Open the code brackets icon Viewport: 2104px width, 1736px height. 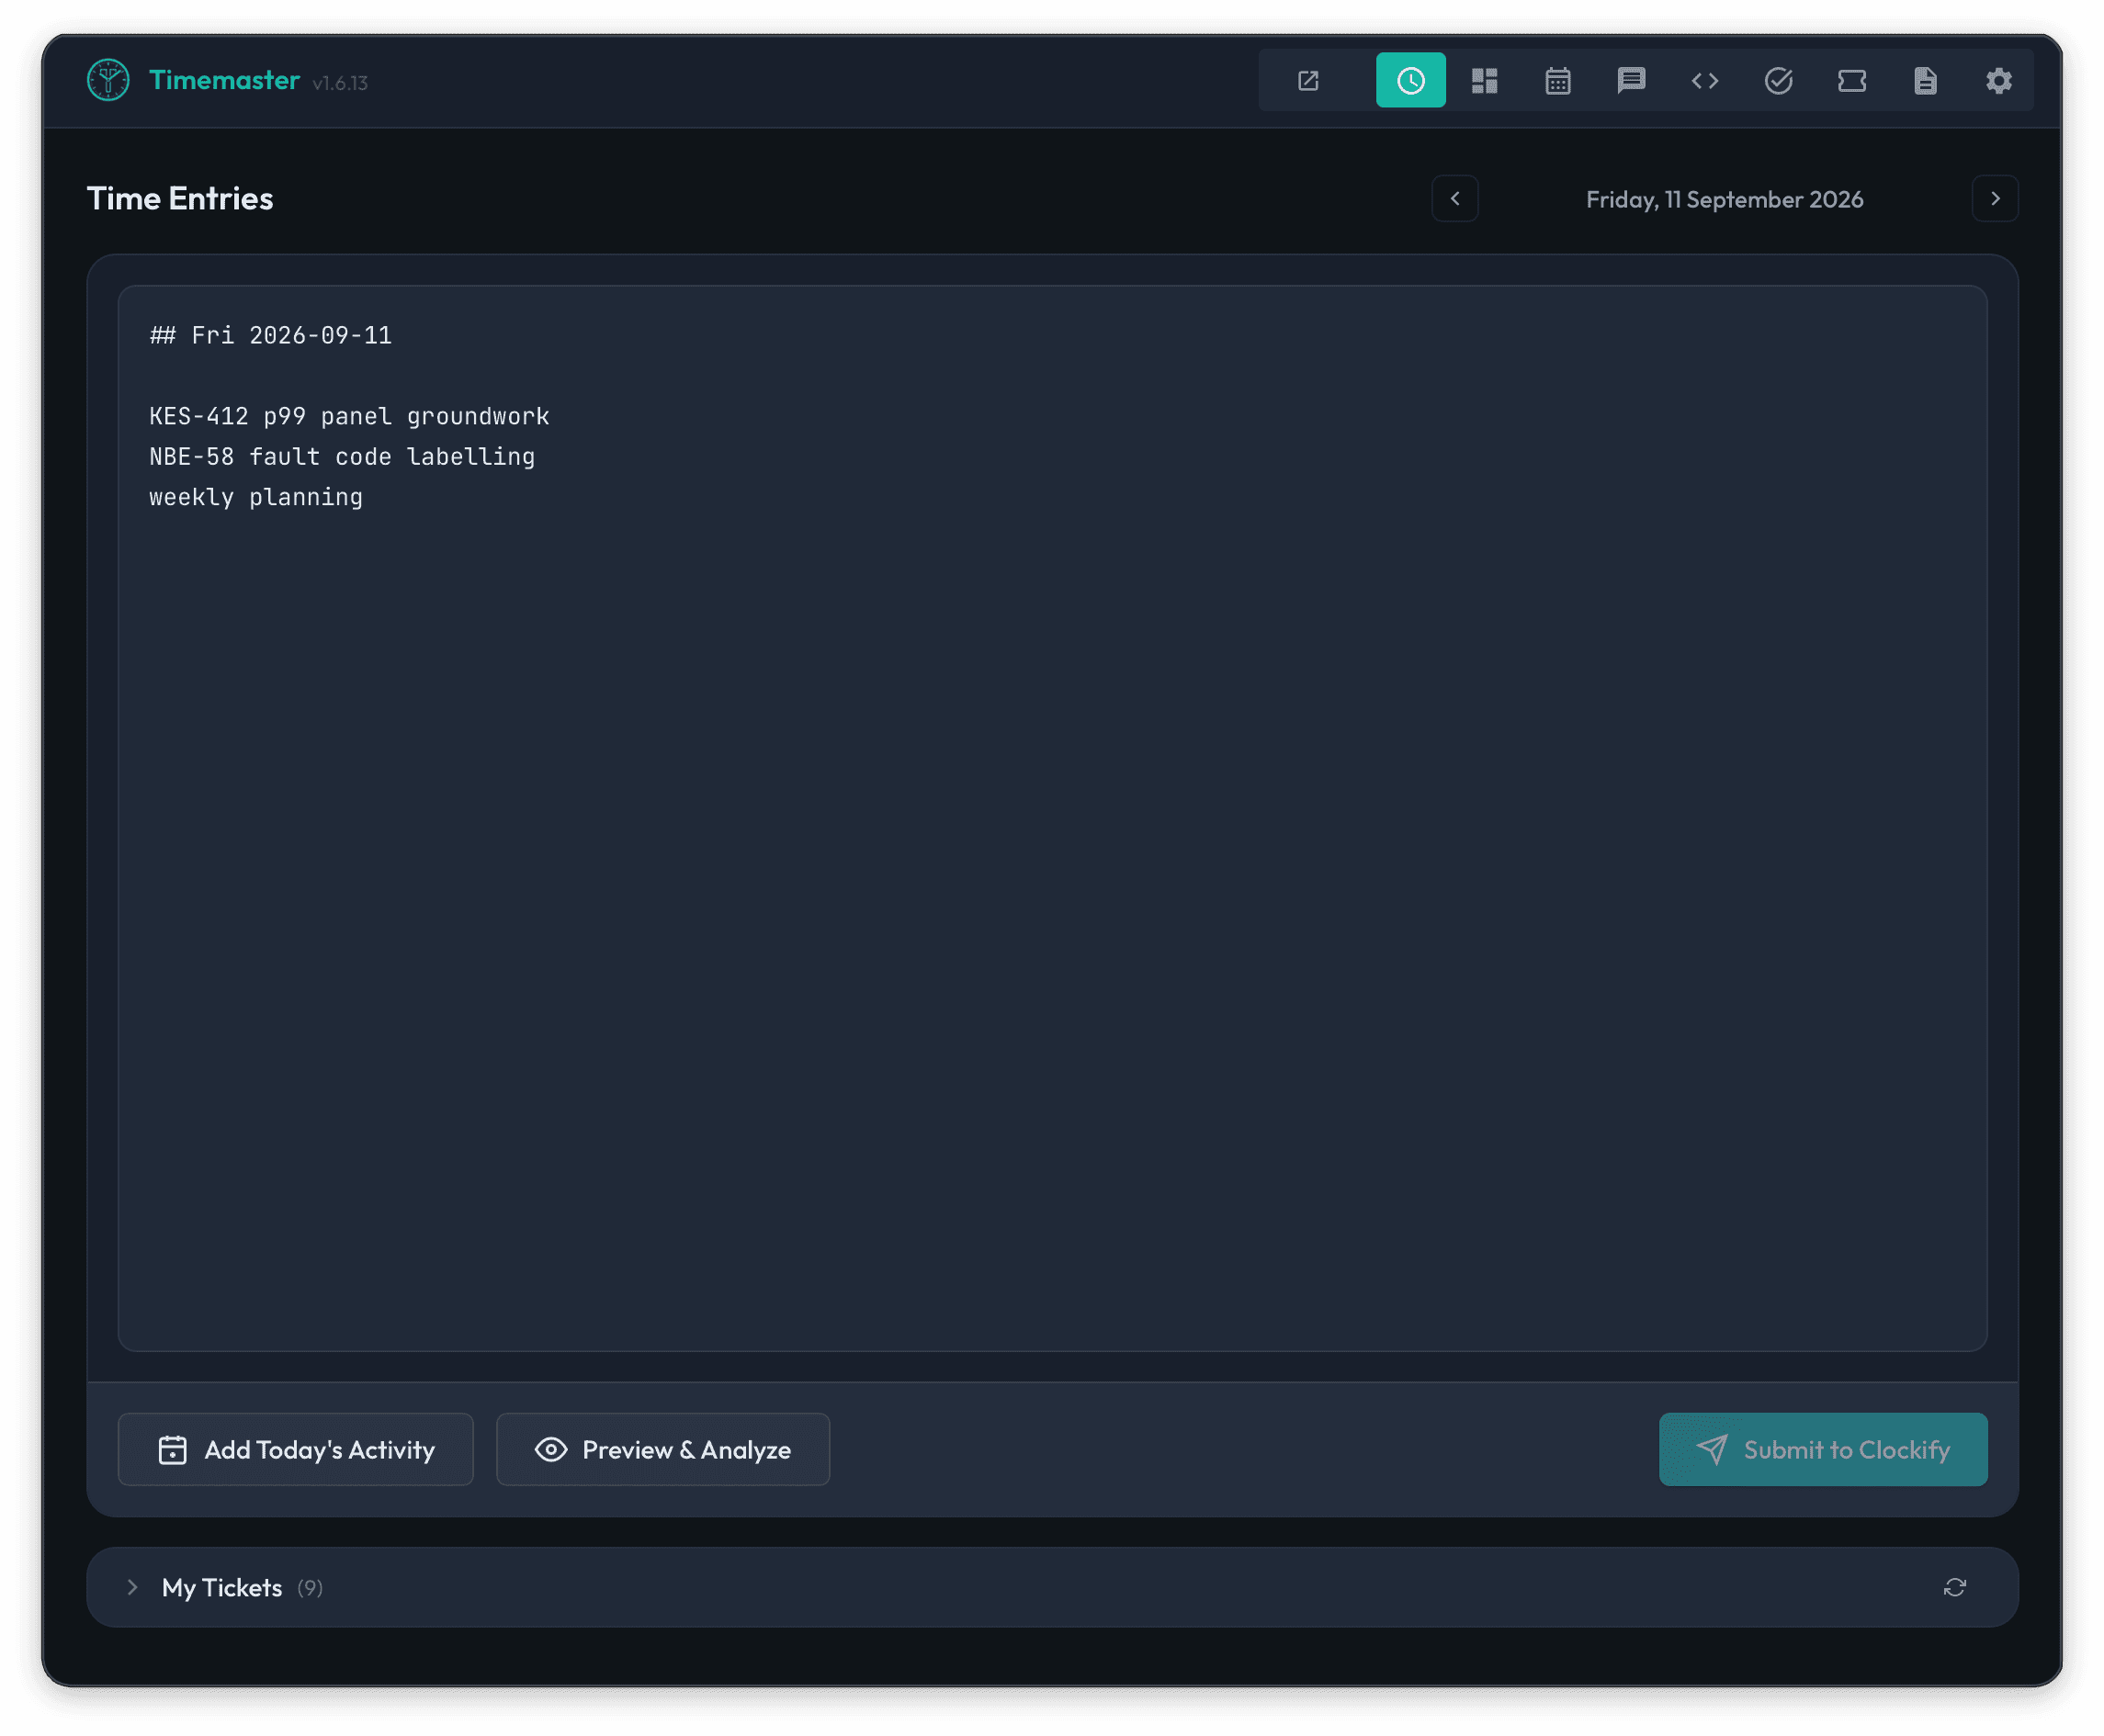pos(1705,81)
